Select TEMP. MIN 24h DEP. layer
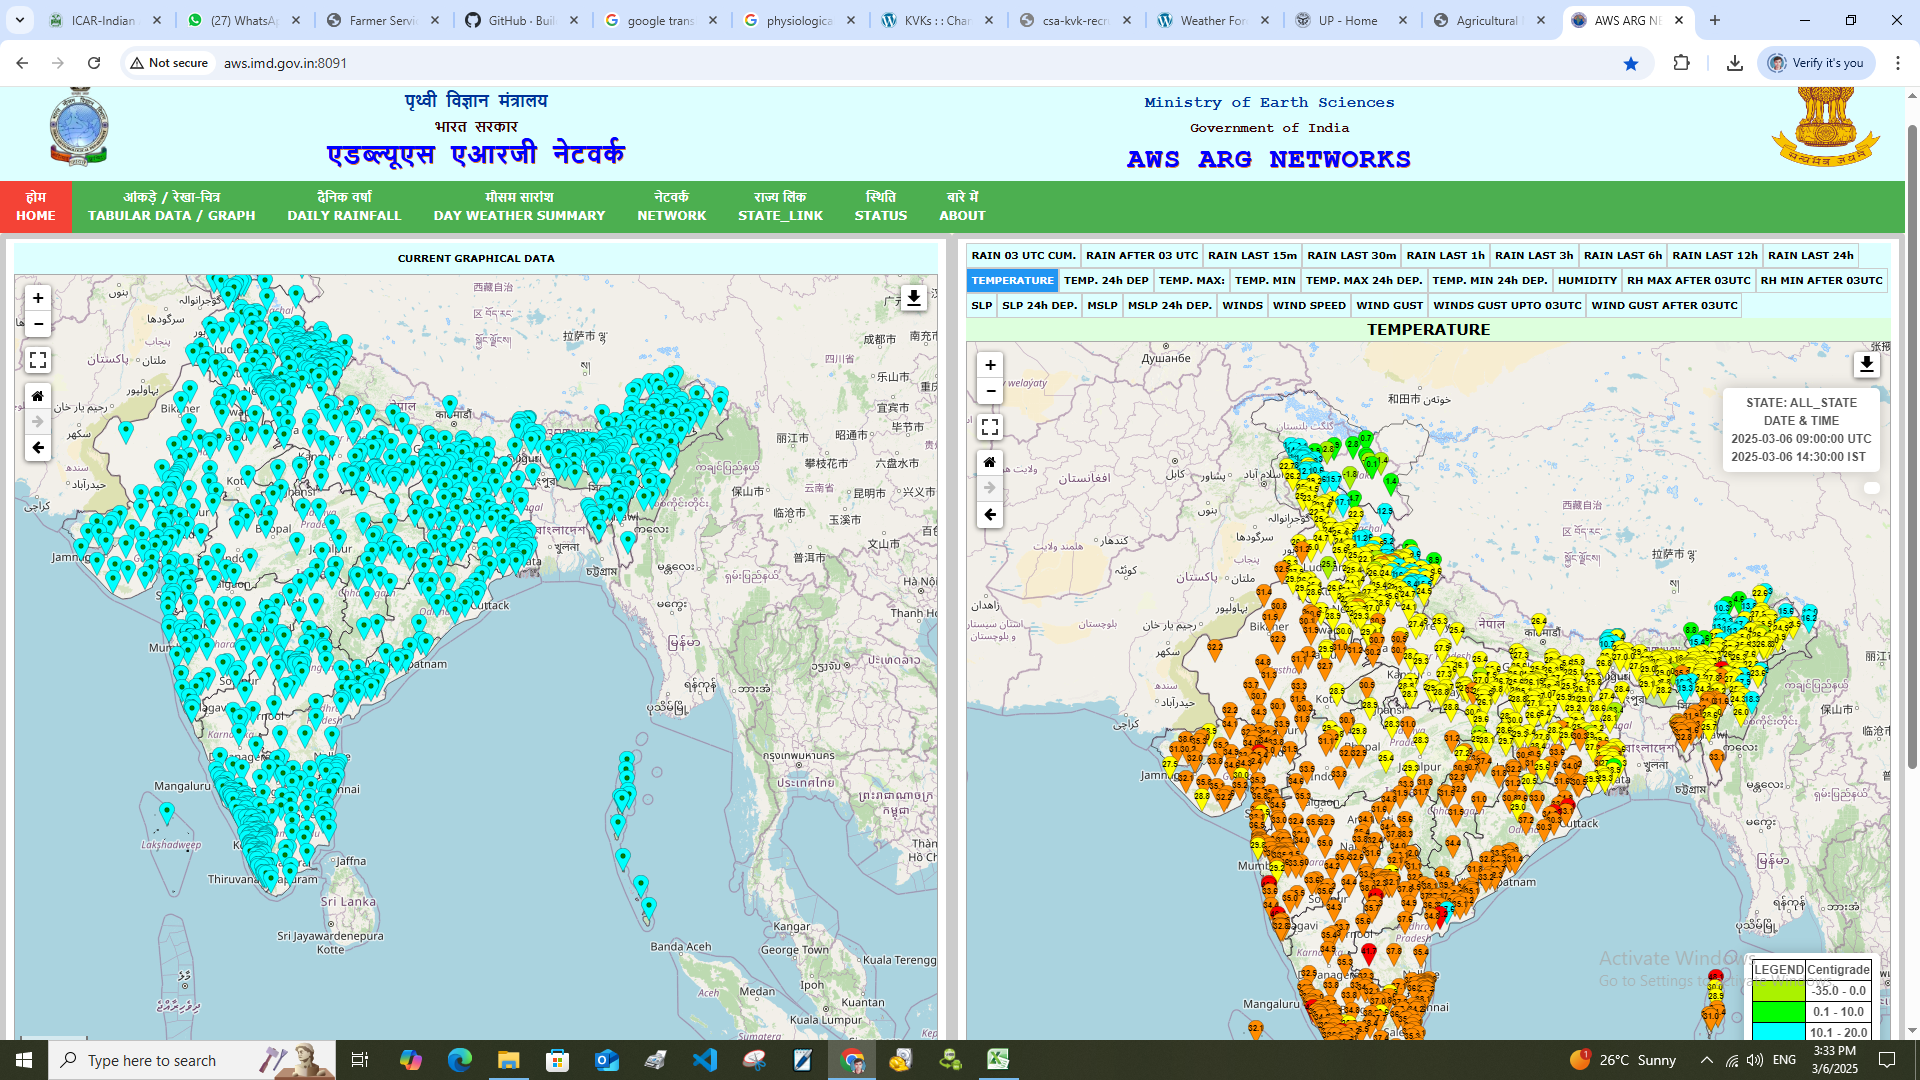 point(1490,281)
